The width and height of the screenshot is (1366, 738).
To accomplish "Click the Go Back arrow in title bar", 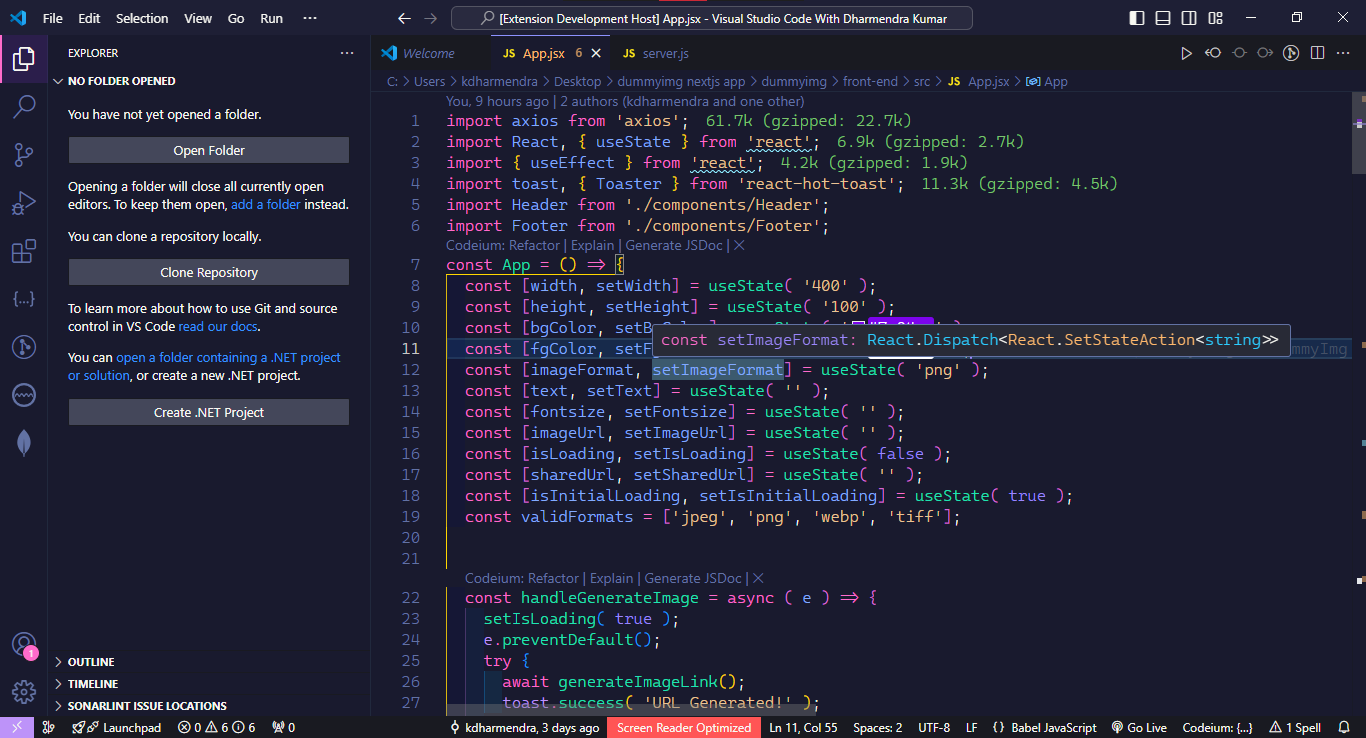I will (404, 18).
